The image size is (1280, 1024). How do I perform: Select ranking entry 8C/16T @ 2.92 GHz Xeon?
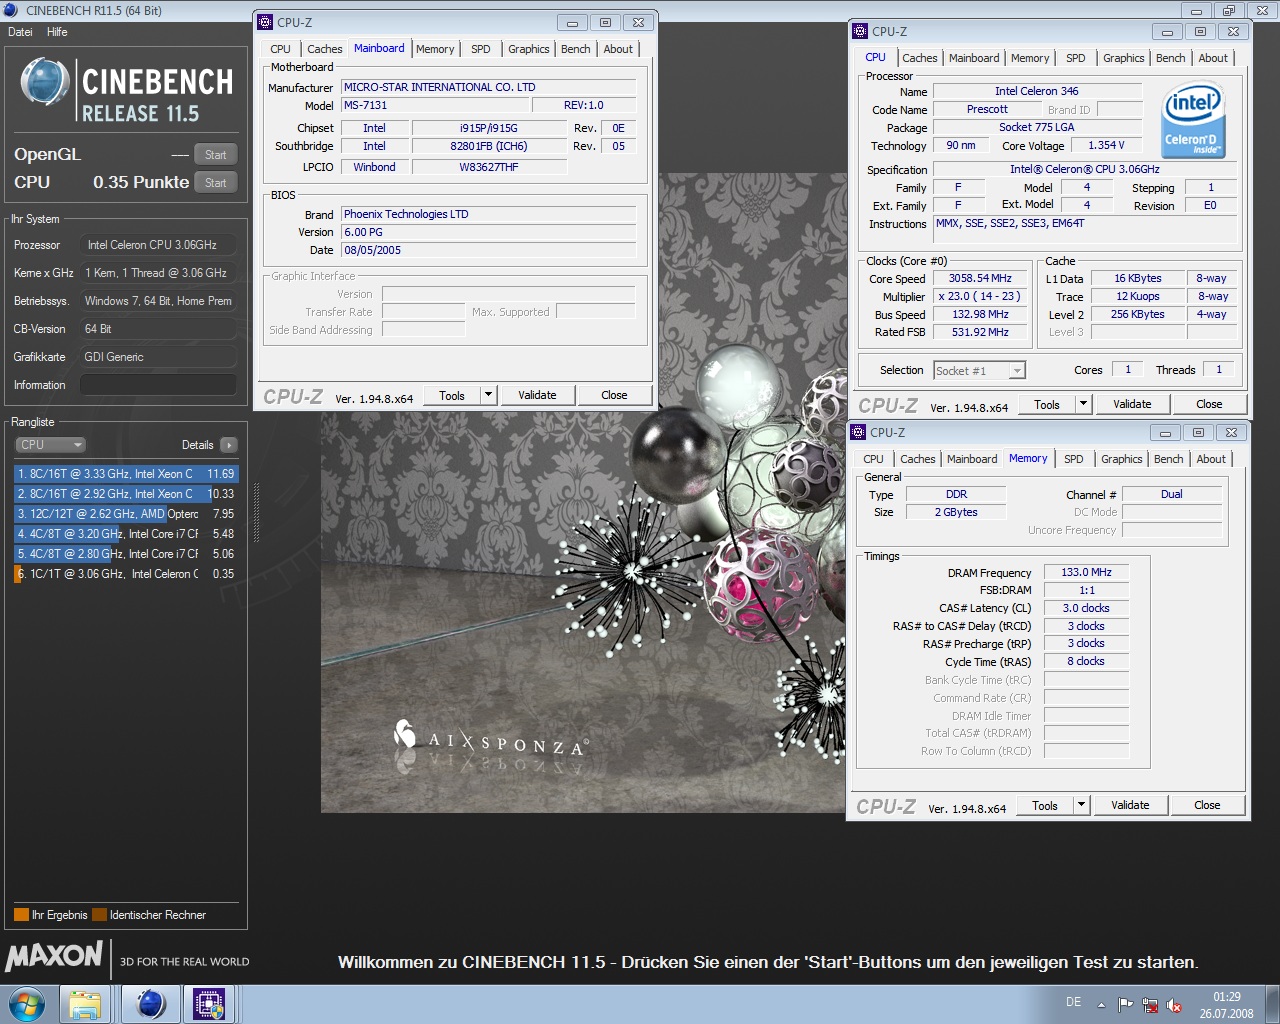[x=126, y=494]
